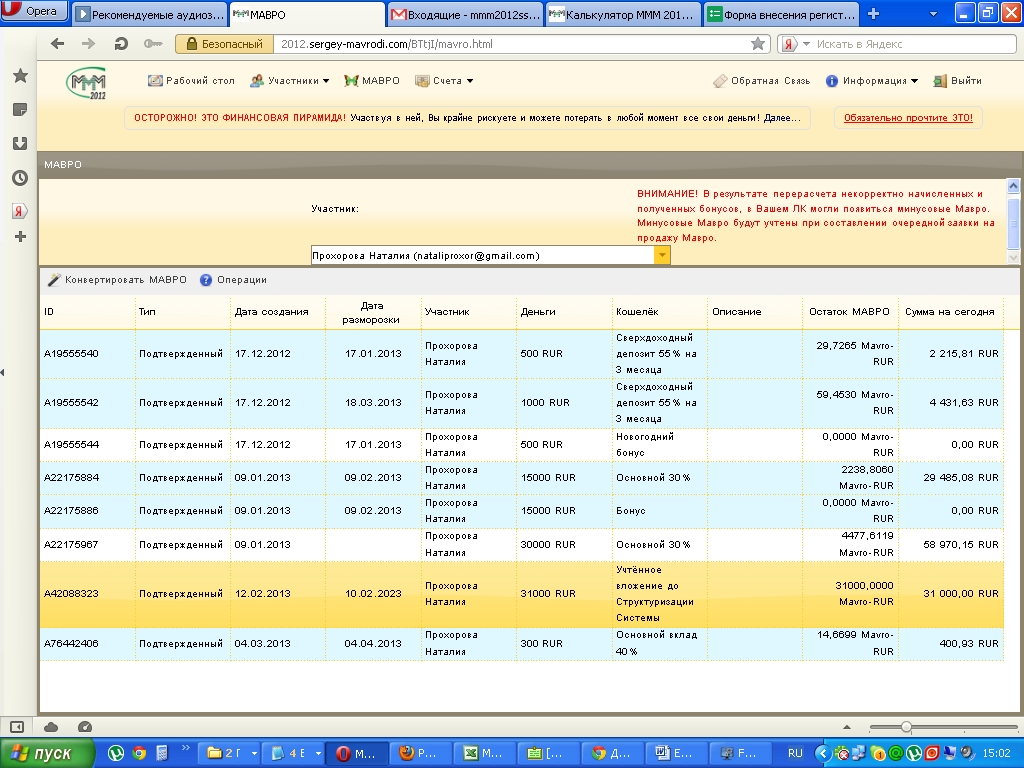Click the page zoom slider handle
Viewport: 1024px width, 768px height.
(906, 727)
